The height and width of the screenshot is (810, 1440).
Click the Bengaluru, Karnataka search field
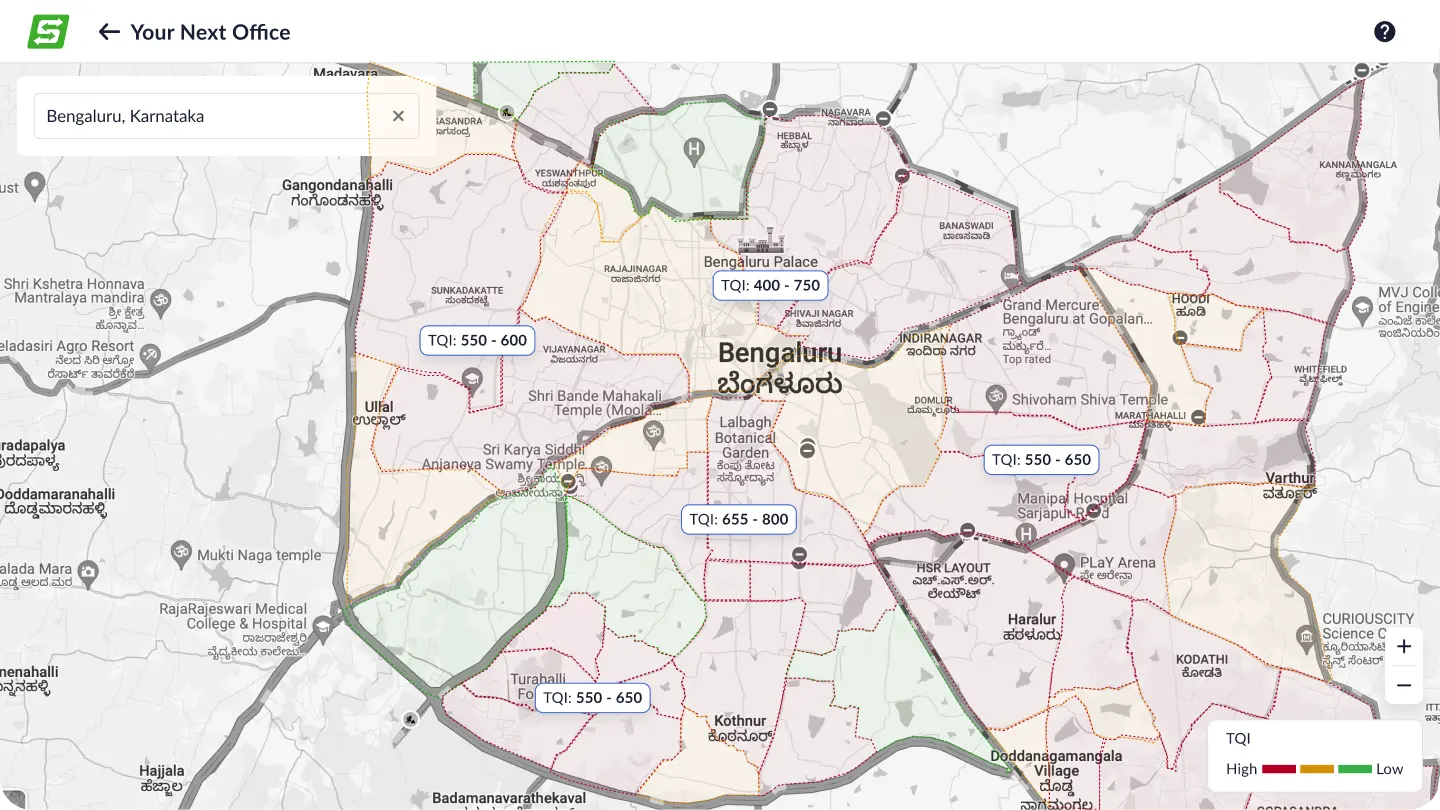click(200, 116)
